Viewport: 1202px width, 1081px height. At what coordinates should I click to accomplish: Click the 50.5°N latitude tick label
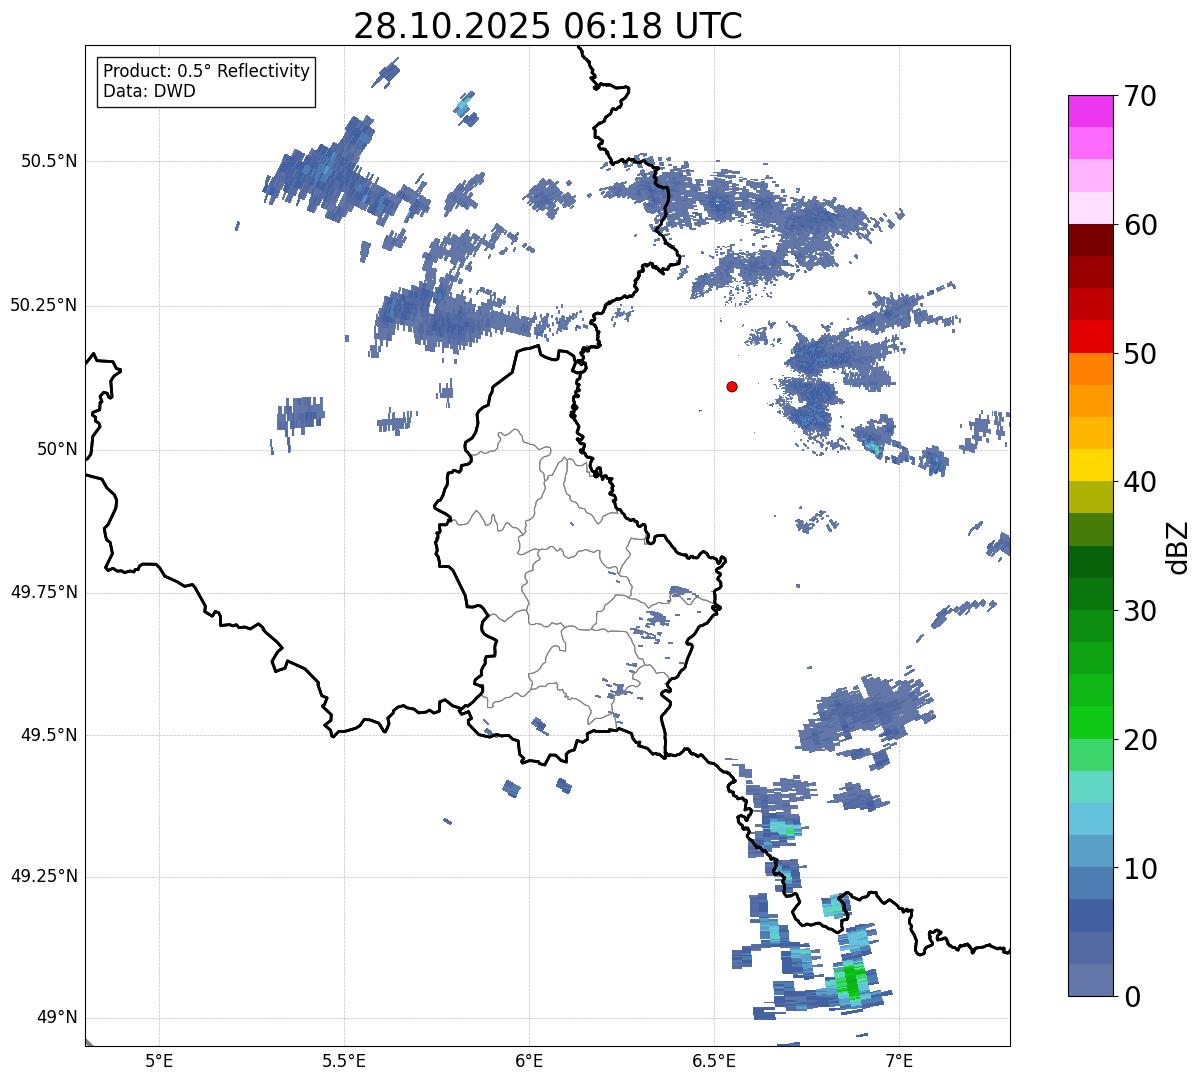point(49,161)
